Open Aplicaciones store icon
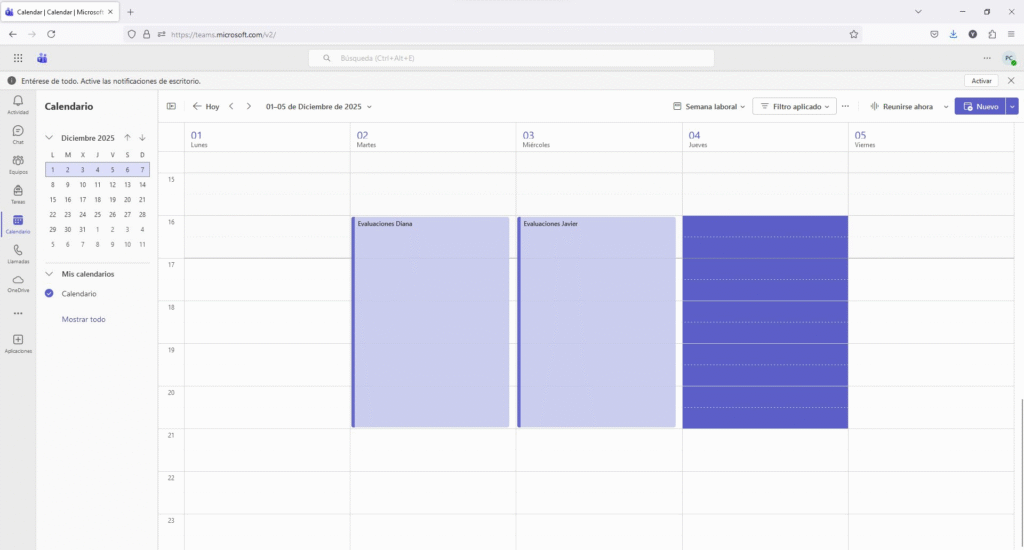This screenshot has height=550, width=1024. click(x=18, y=344)
